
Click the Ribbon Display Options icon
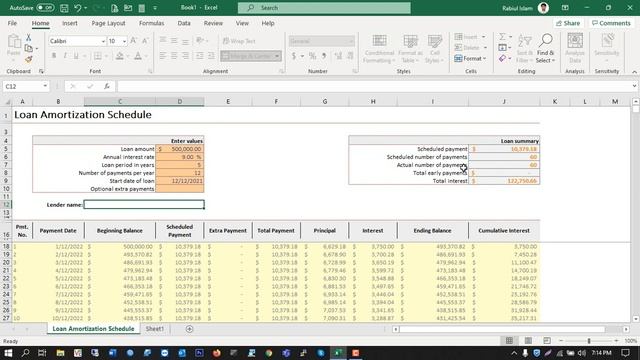[565, 8]
